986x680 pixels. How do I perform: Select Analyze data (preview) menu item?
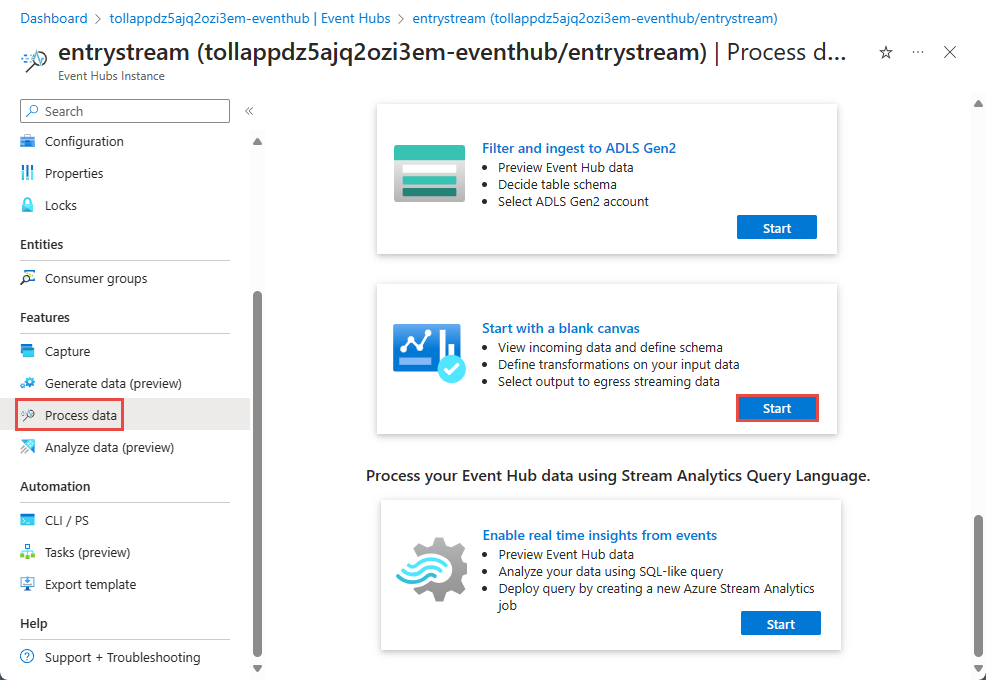coord(109,448)
